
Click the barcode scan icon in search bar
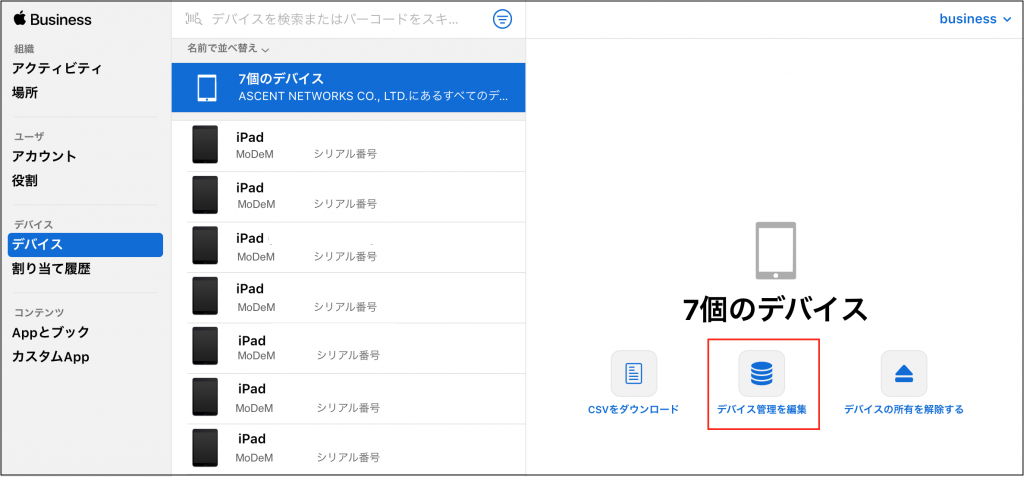click(194, 19)
